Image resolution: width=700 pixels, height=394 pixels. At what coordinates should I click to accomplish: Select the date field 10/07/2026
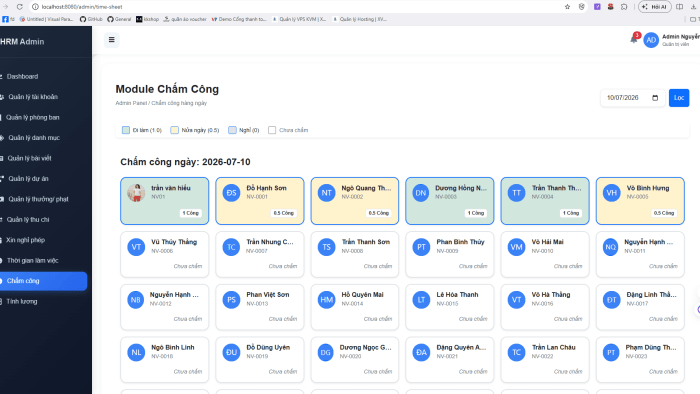point(632,98)
